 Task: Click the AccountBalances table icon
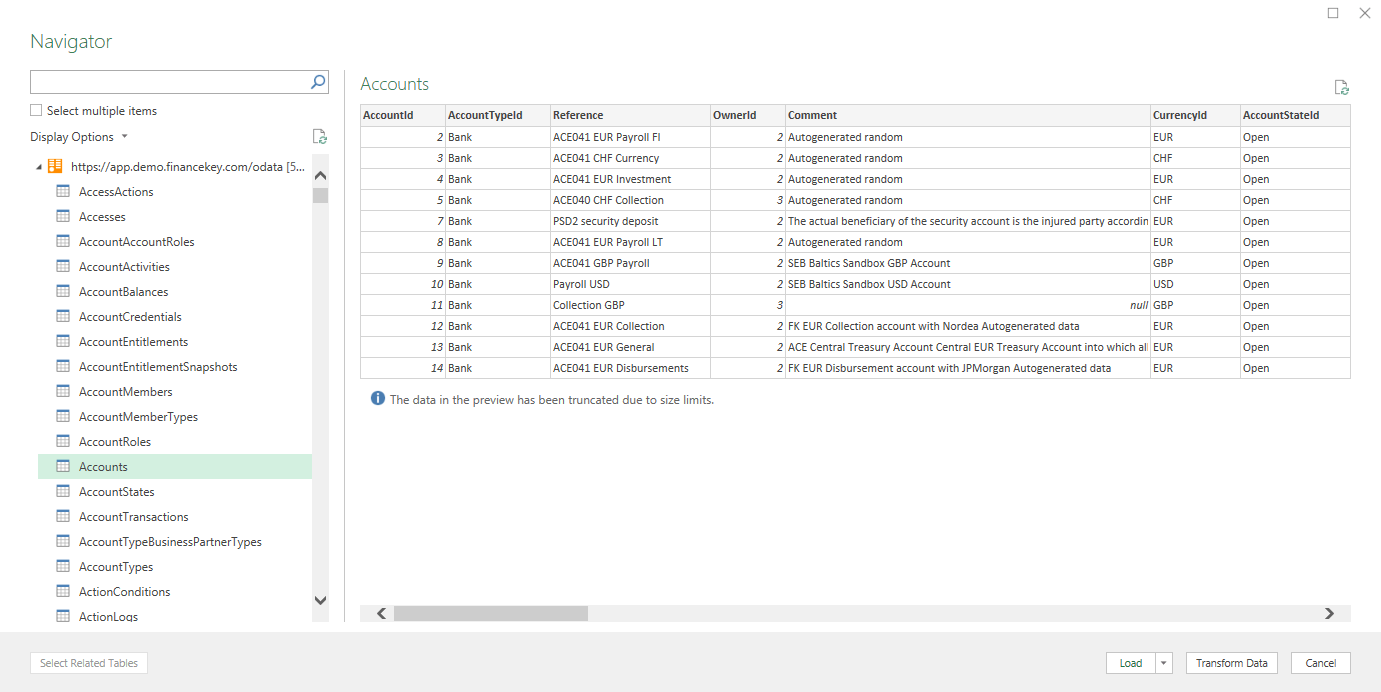(63, 292)
